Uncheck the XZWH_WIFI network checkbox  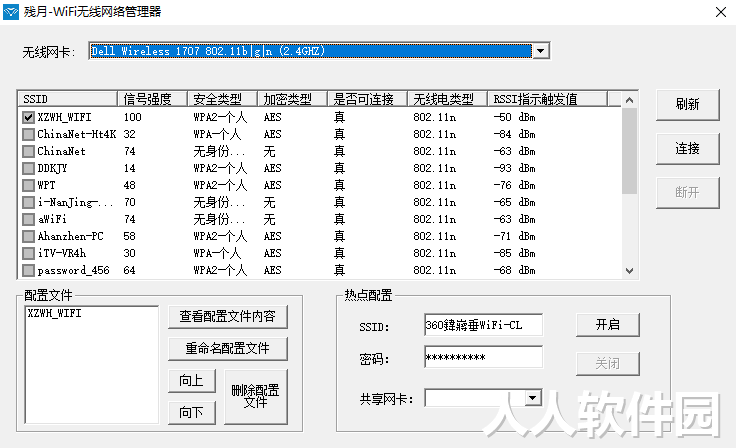click(x=28, y=117)
